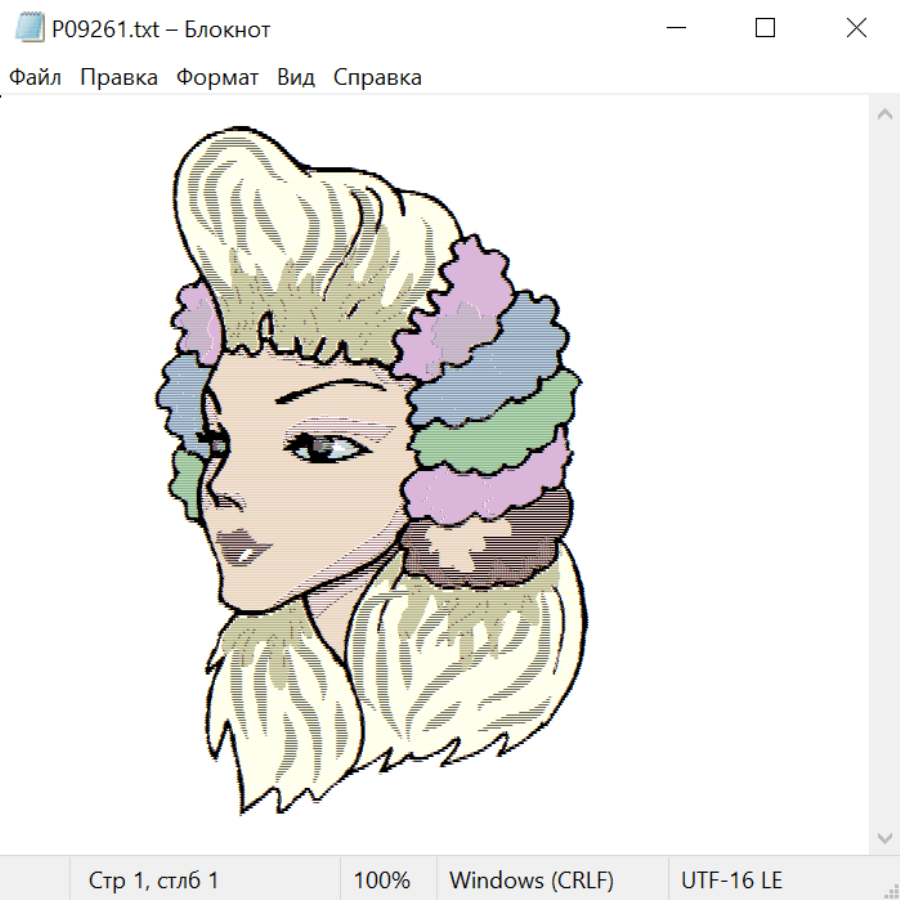Image resolution: width=900 pixels, height=900 pixels.
Task: Click the 100% zoom level indicator
Action: (x=382, y=881)
